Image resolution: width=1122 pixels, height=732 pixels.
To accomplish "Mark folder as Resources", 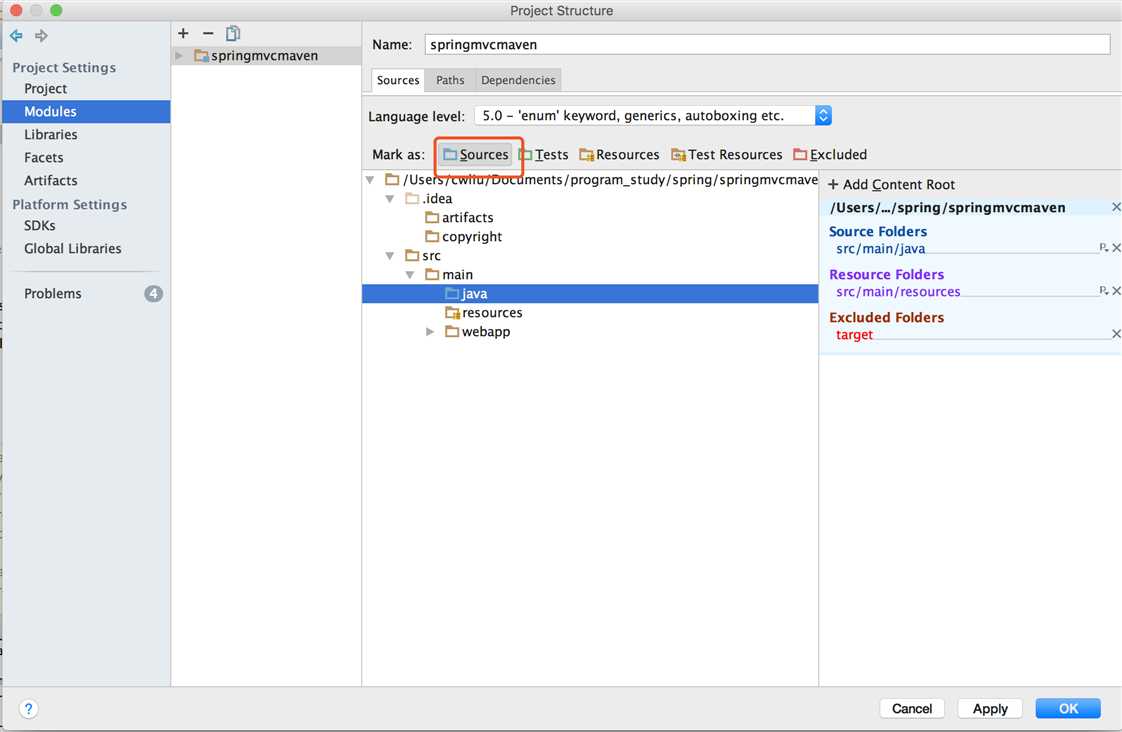I will point(620,155).
